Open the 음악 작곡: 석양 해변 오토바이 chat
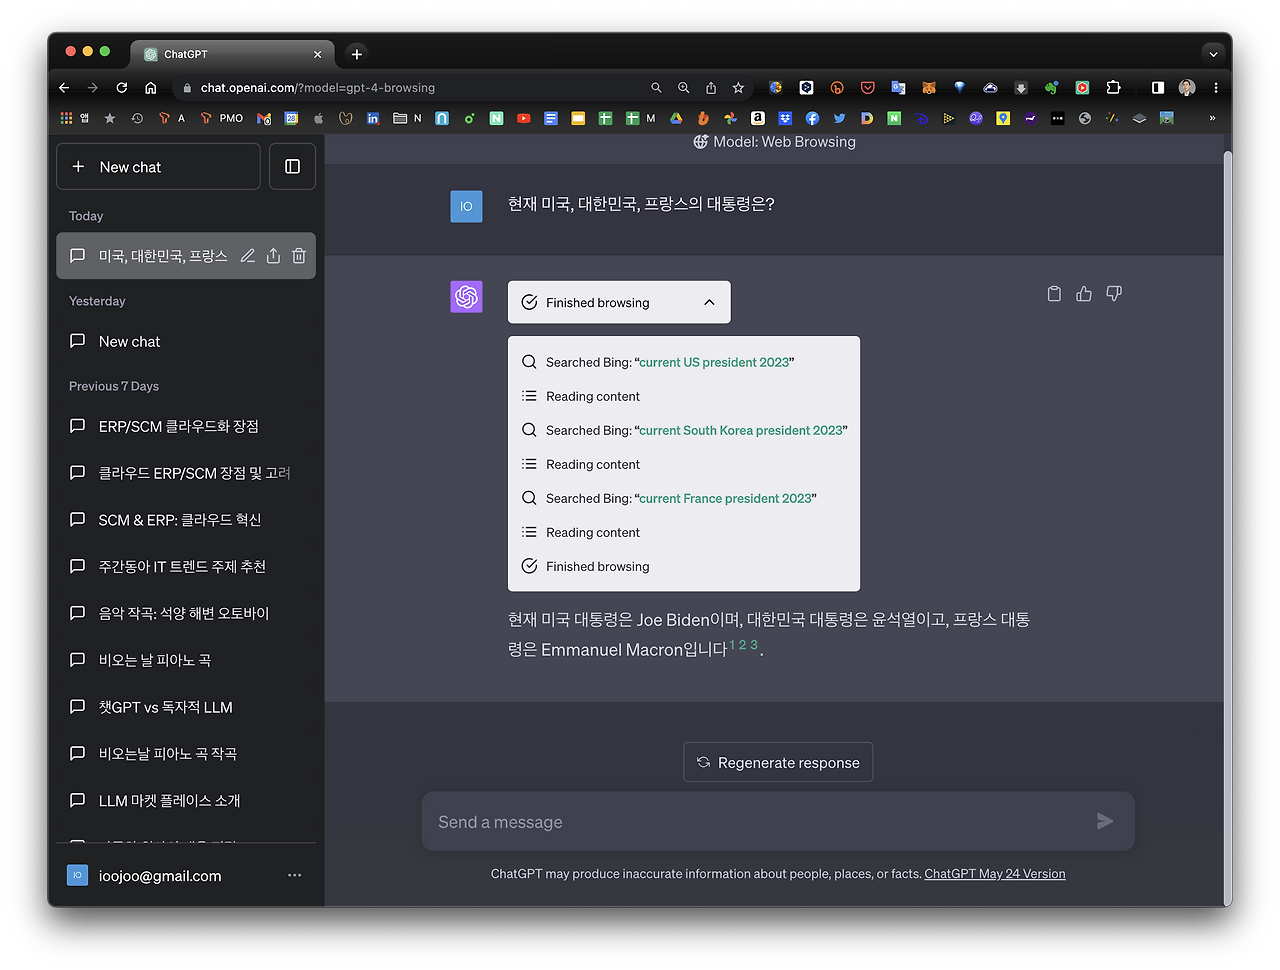The image size is (1280, 970). [x=186, y=613]
